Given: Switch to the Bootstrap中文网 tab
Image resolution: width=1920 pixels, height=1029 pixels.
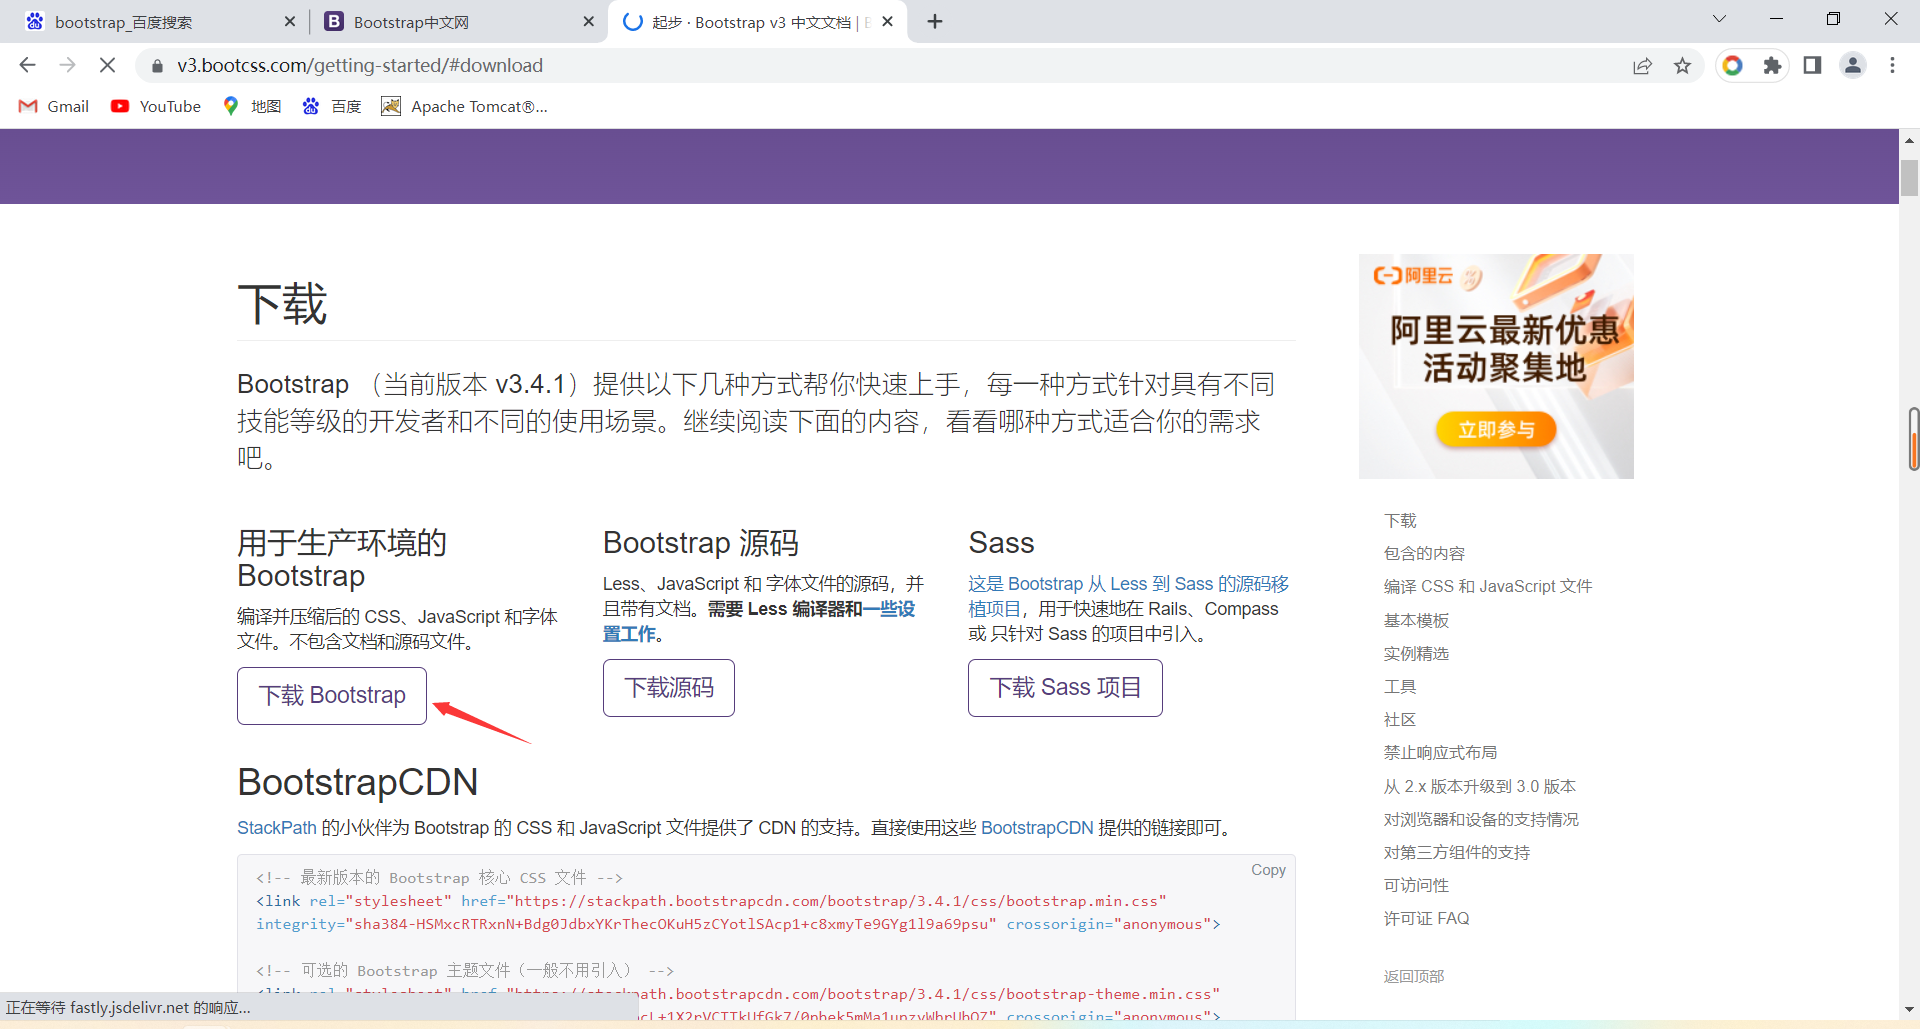Looking at the screenshot, I should tap(450, 22).
